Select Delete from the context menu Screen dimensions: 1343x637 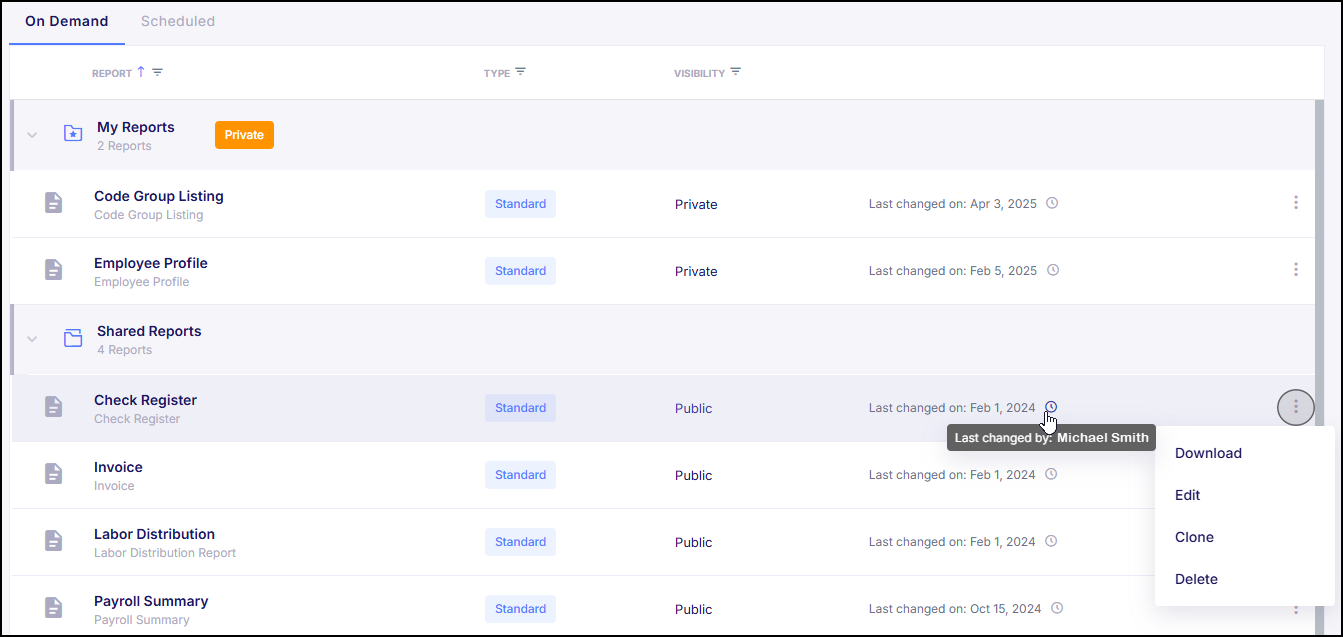[x=1196, y=579]
